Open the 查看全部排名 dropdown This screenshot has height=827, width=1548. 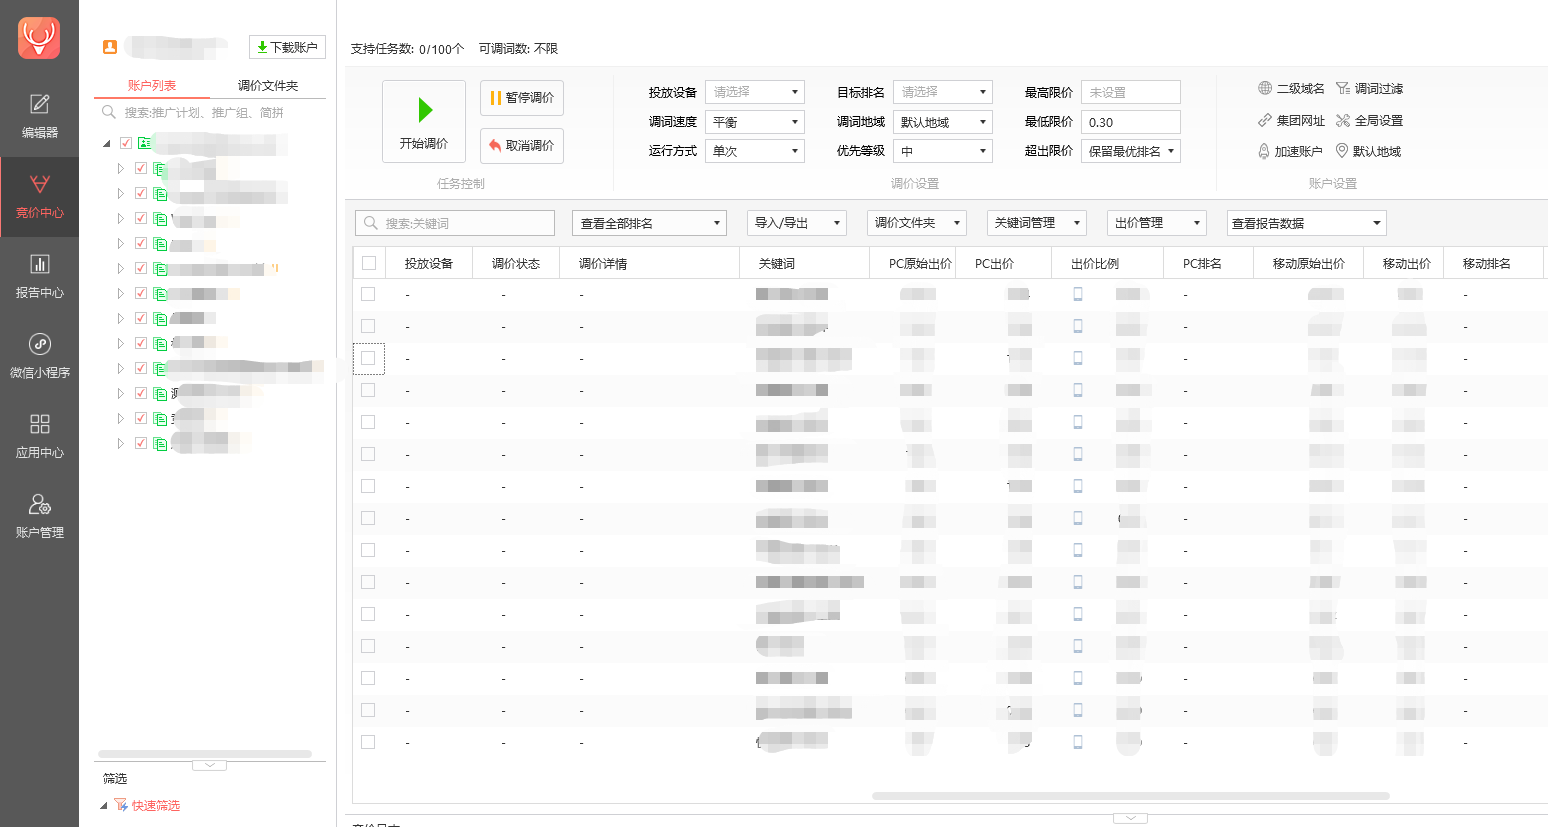[x=649, y=223]
